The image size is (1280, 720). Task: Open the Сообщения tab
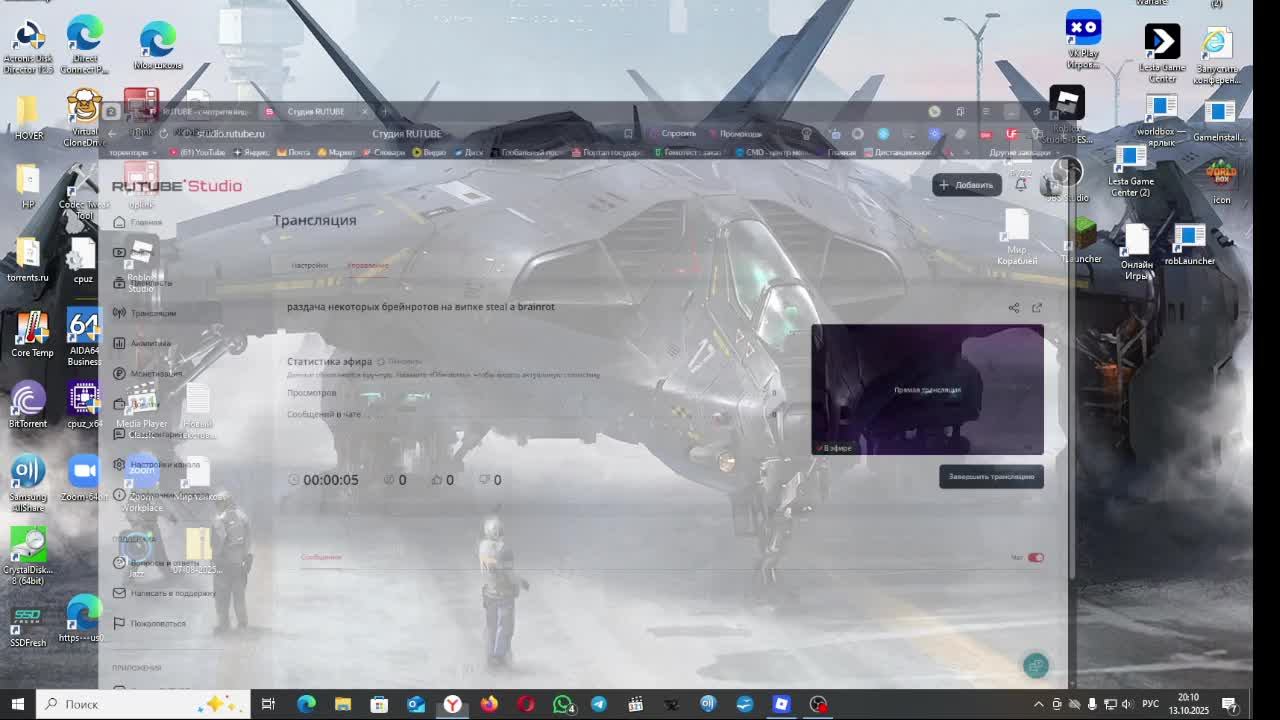pos(321,557)
